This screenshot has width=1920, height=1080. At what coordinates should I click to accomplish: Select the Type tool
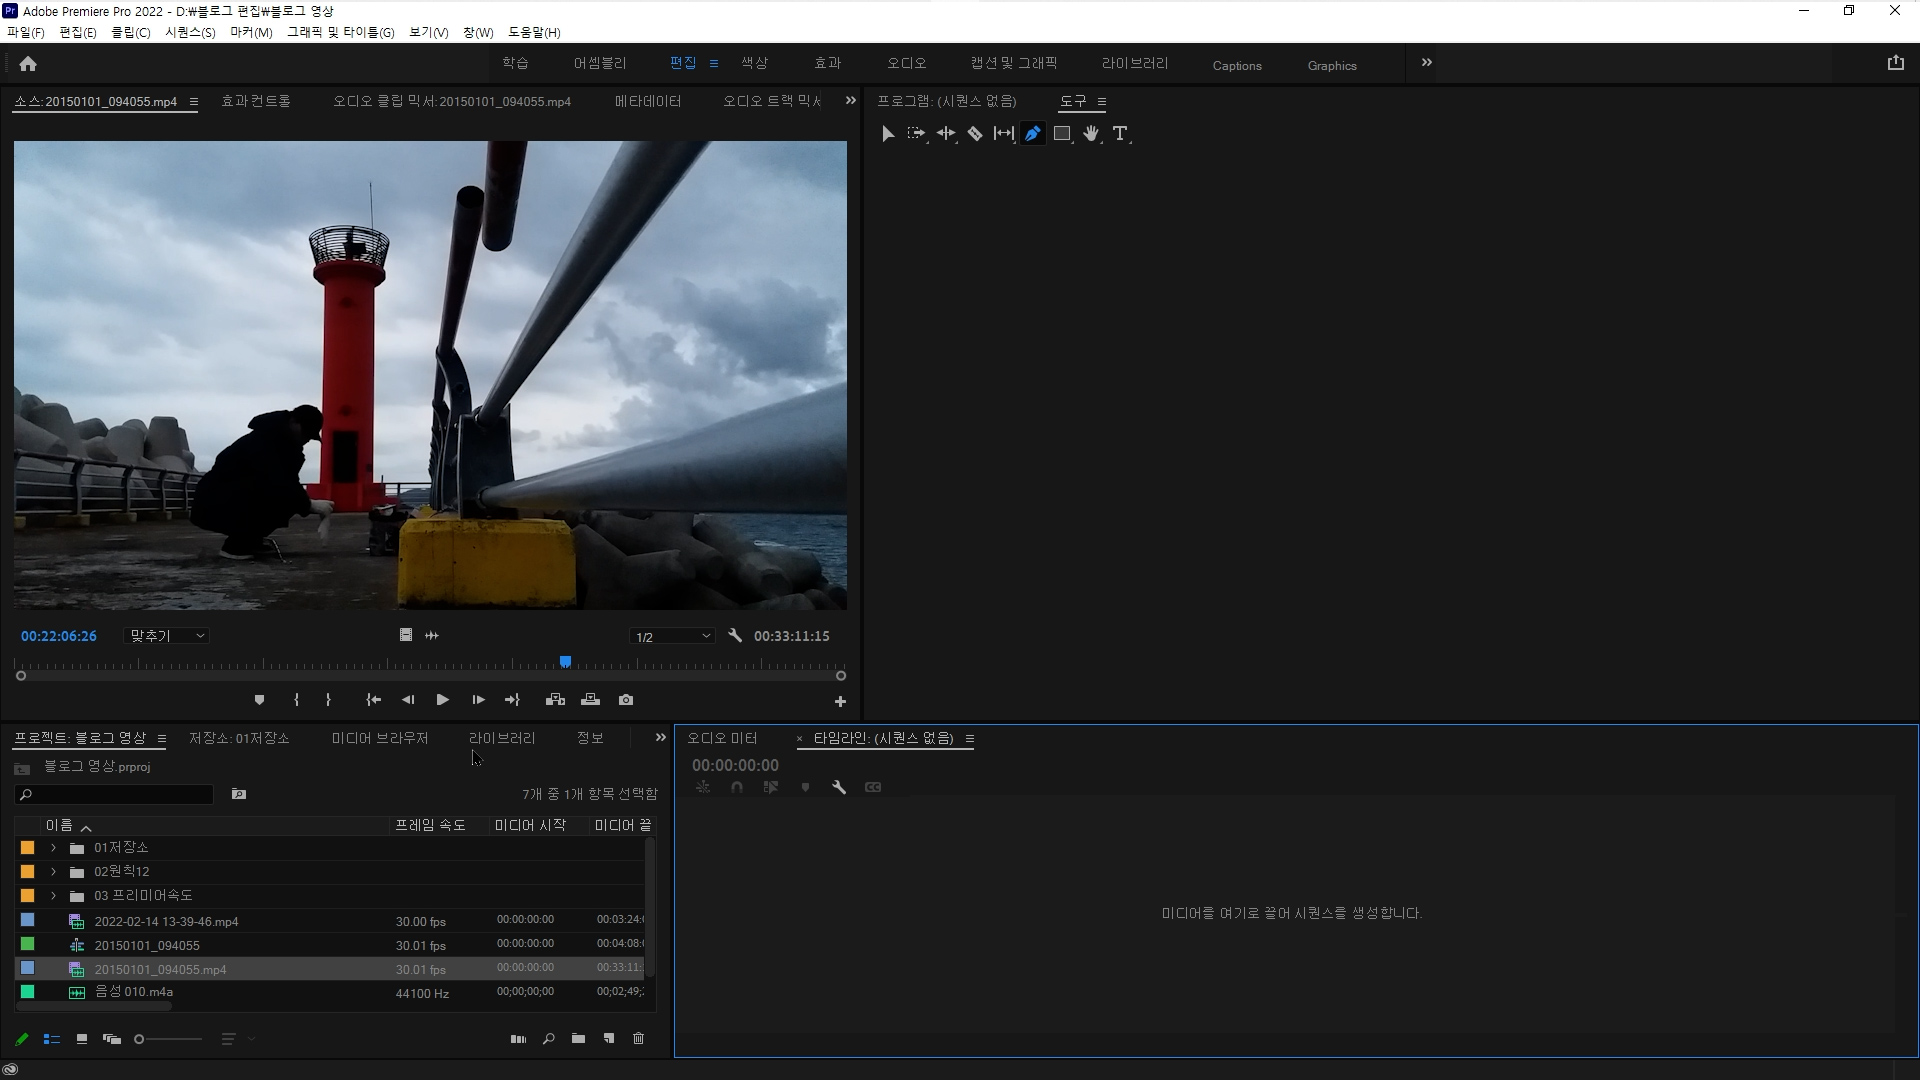1120,133
